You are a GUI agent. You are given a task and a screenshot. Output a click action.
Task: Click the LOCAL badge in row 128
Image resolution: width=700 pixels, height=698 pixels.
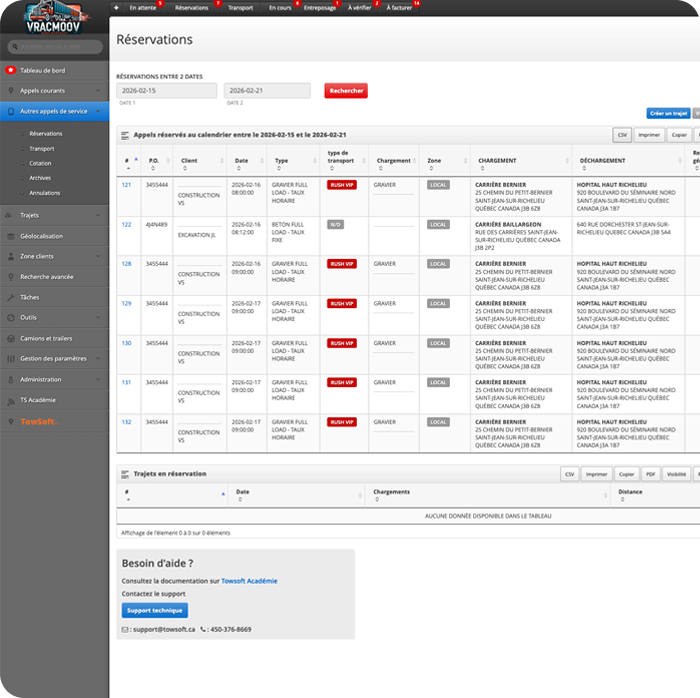click(x=438, y=264)
